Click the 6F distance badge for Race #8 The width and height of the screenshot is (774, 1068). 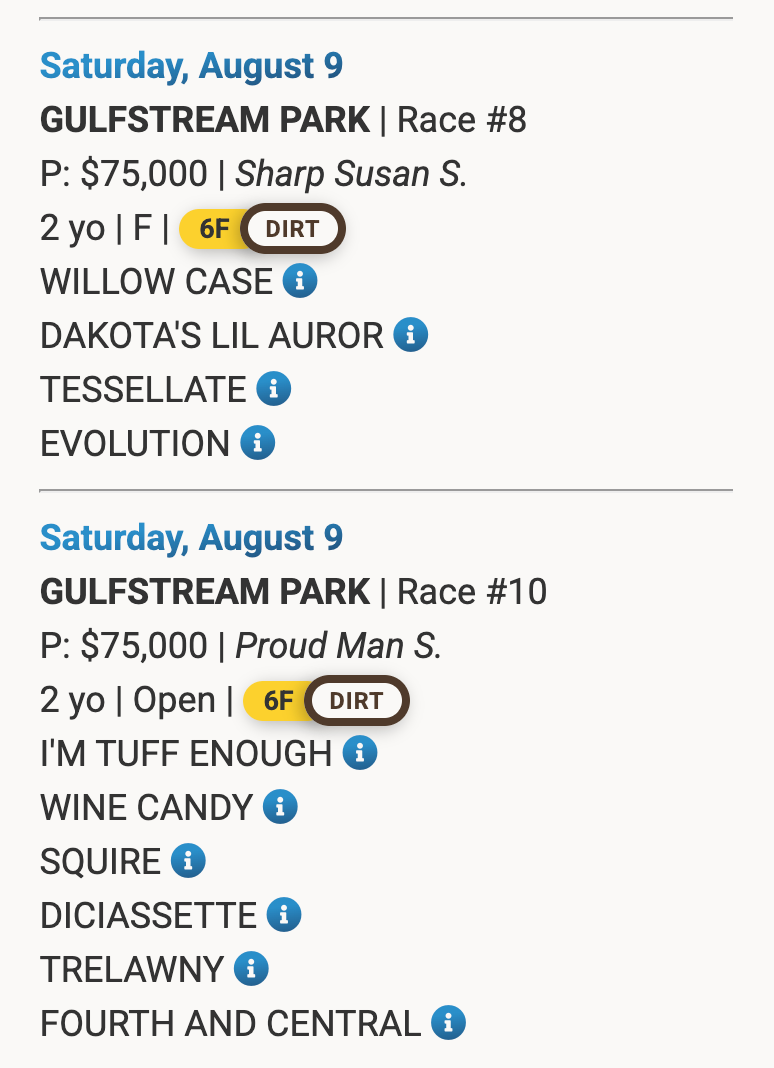[212, 229]
